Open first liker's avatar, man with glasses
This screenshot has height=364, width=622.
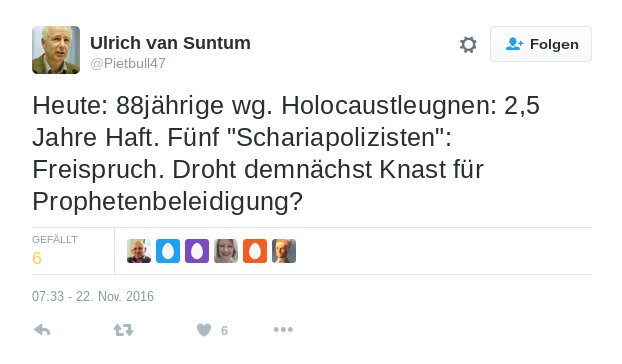pos(139,251)
